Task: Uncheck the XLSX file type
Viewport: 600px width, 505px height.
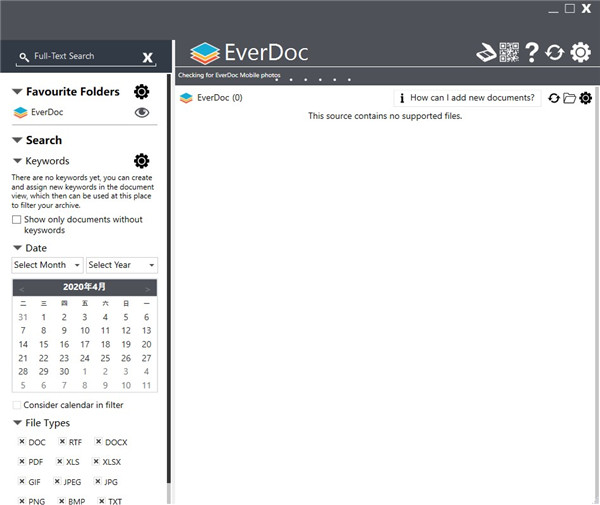Action: click(x=96, y=461)
